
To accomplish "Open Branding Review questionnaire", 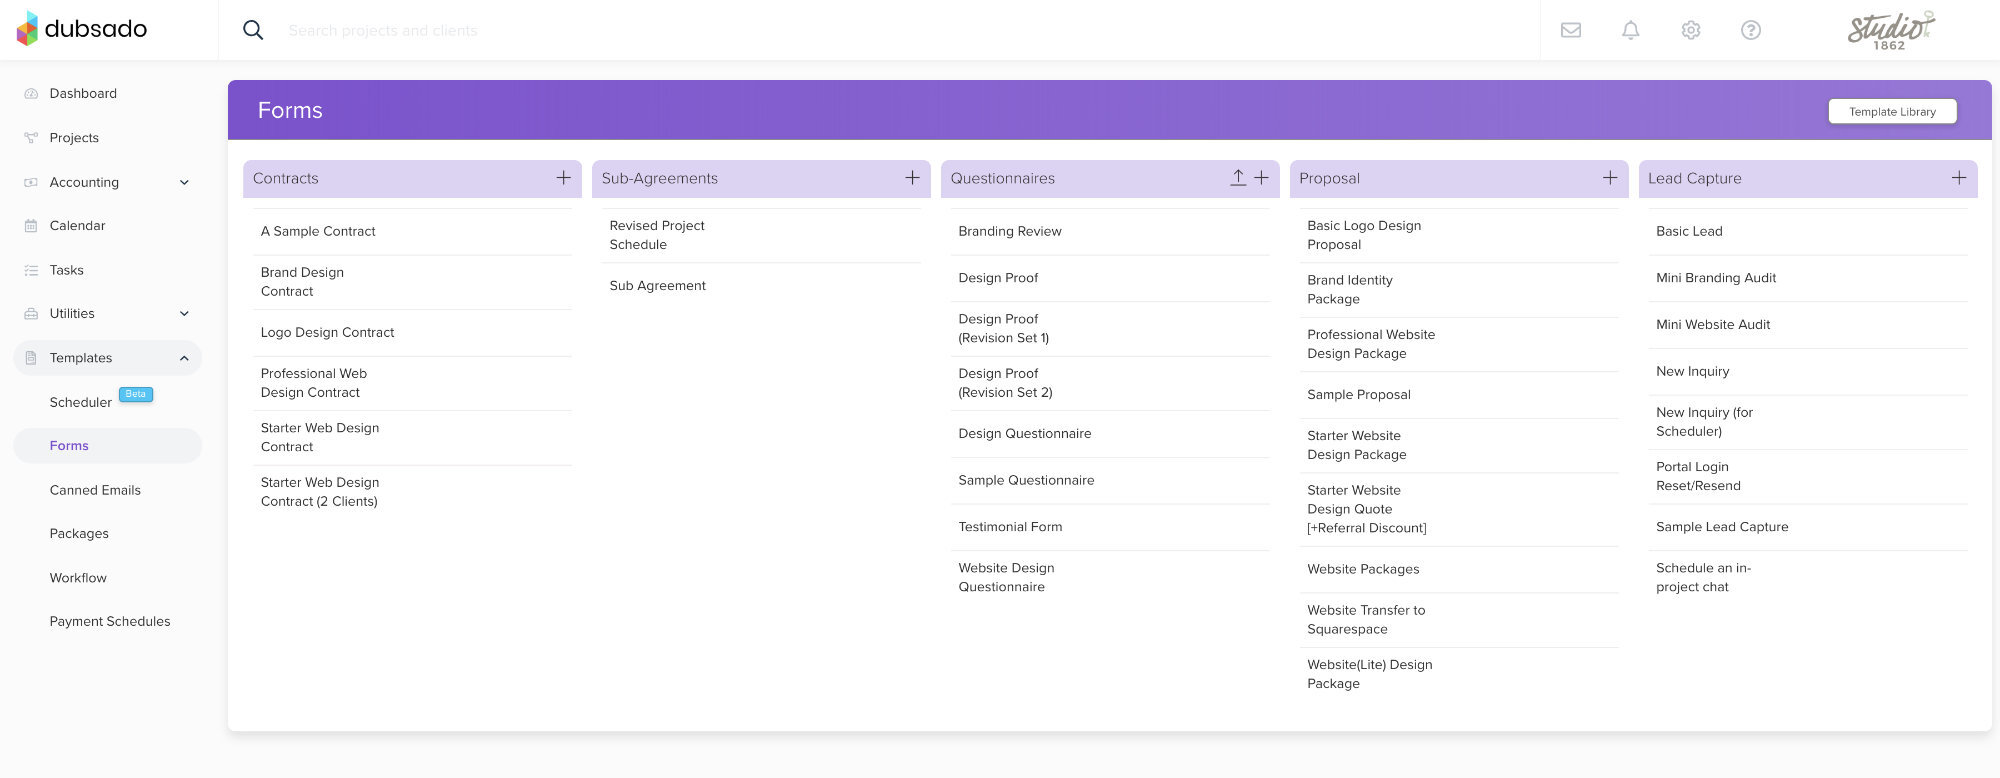I will coord(1010,231).
